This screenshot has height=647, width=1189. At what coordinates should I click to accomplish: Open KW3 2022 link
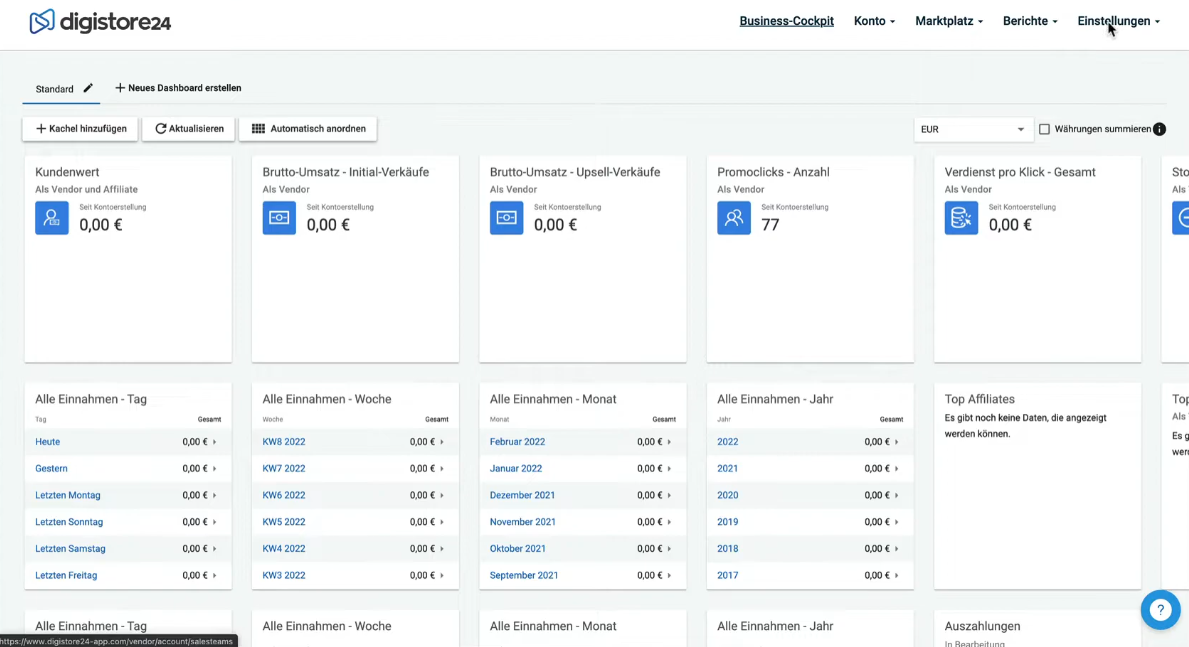[x=284, y=576]
